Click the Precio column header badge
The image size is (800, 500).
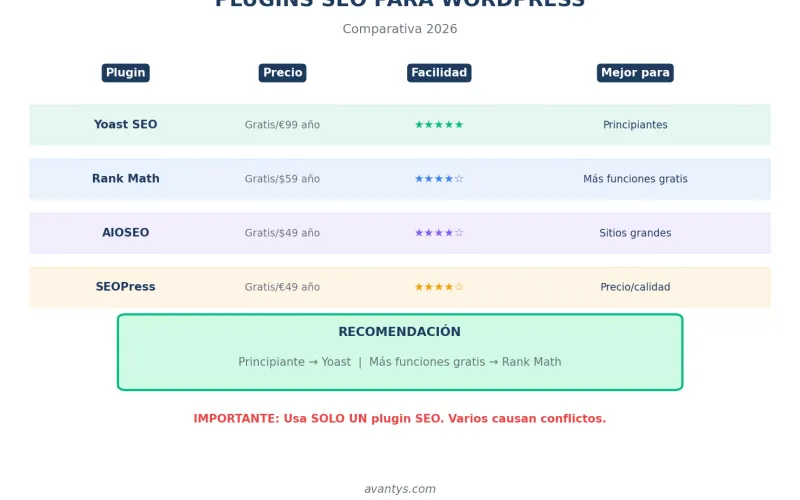[x=282, y=73]
